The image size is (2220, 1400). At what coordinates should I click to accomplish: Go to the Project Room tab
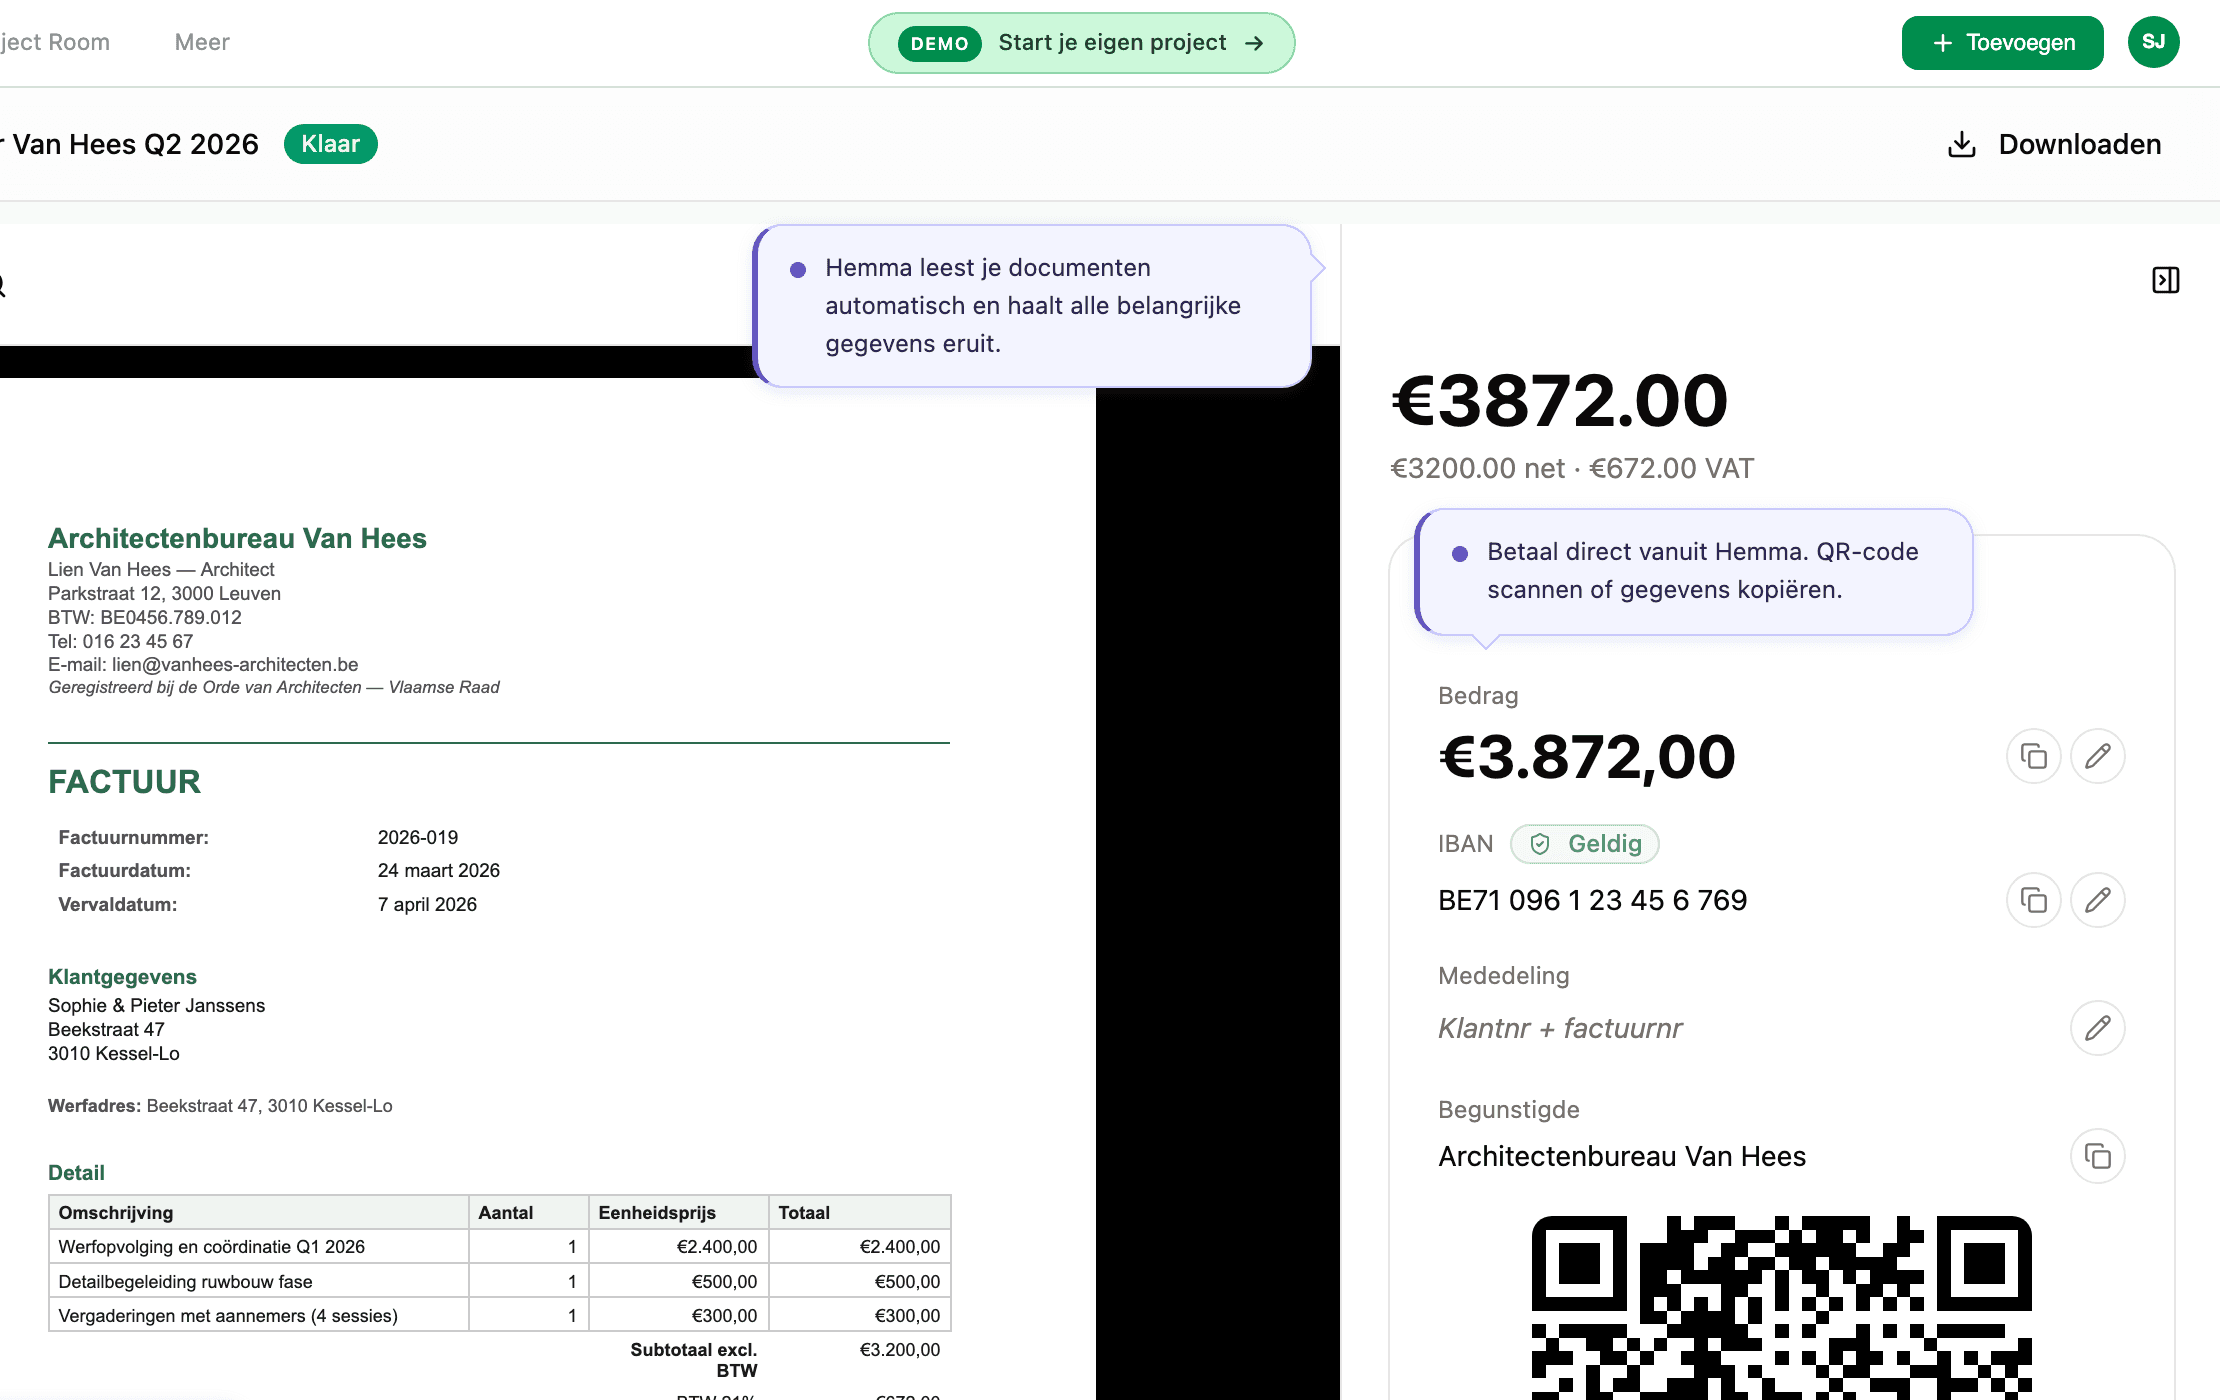click(55, 42)
